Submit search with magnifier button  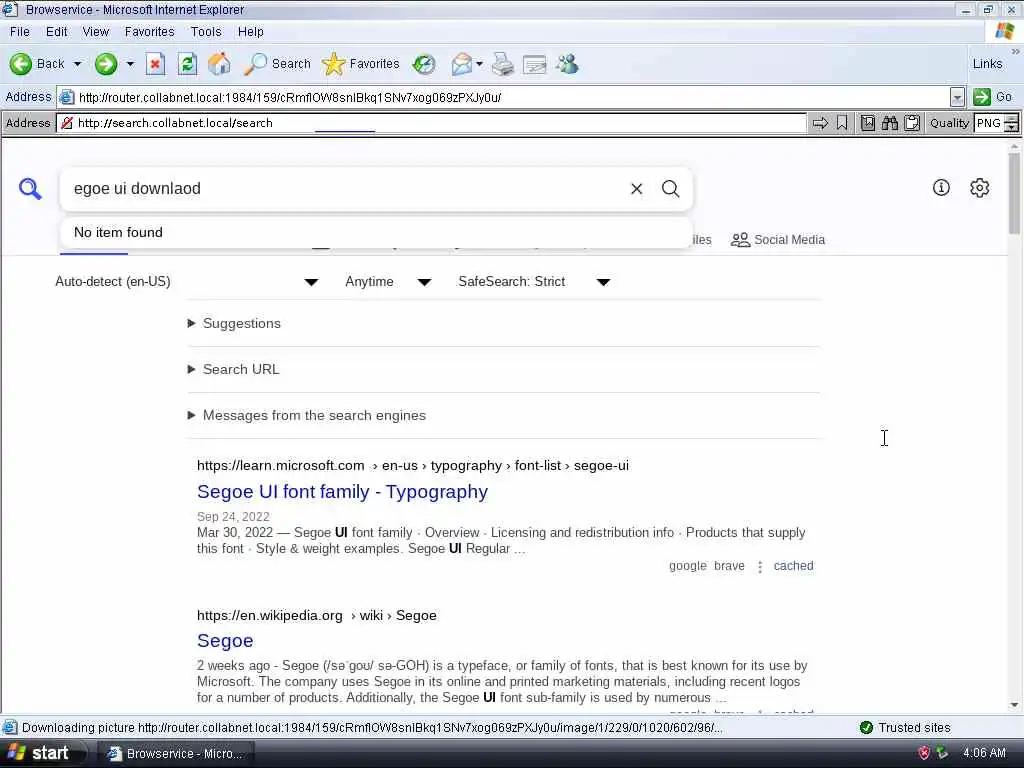point(671,189)
